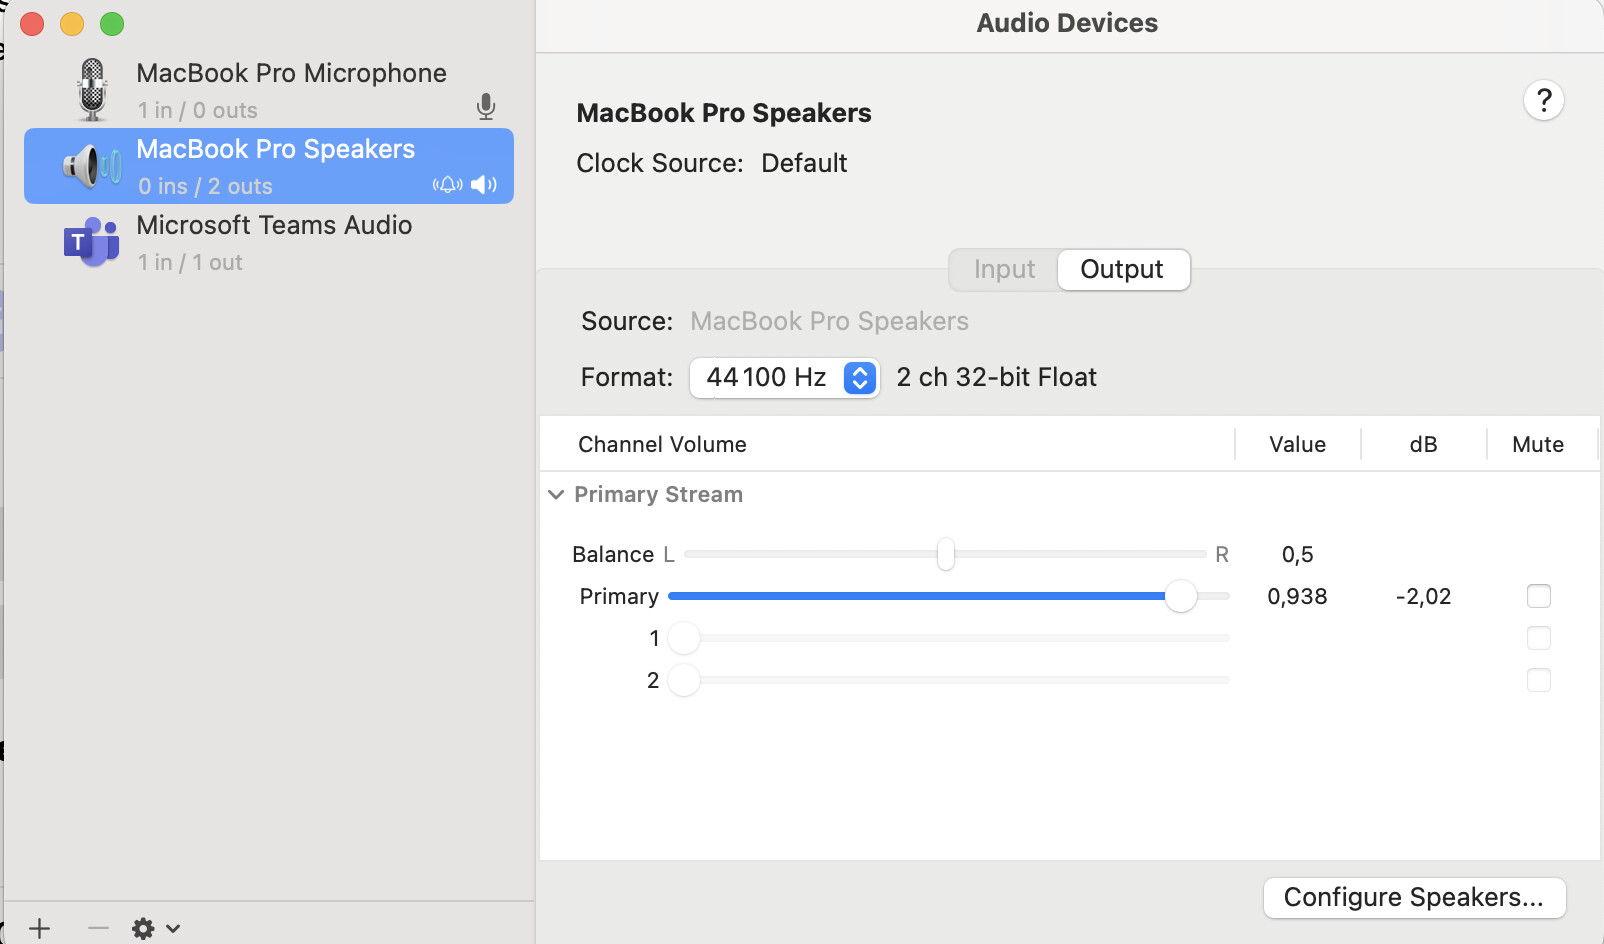Click Configure Speakers button
Viewport: 1604px width, 944px height.
(1413, 897)
